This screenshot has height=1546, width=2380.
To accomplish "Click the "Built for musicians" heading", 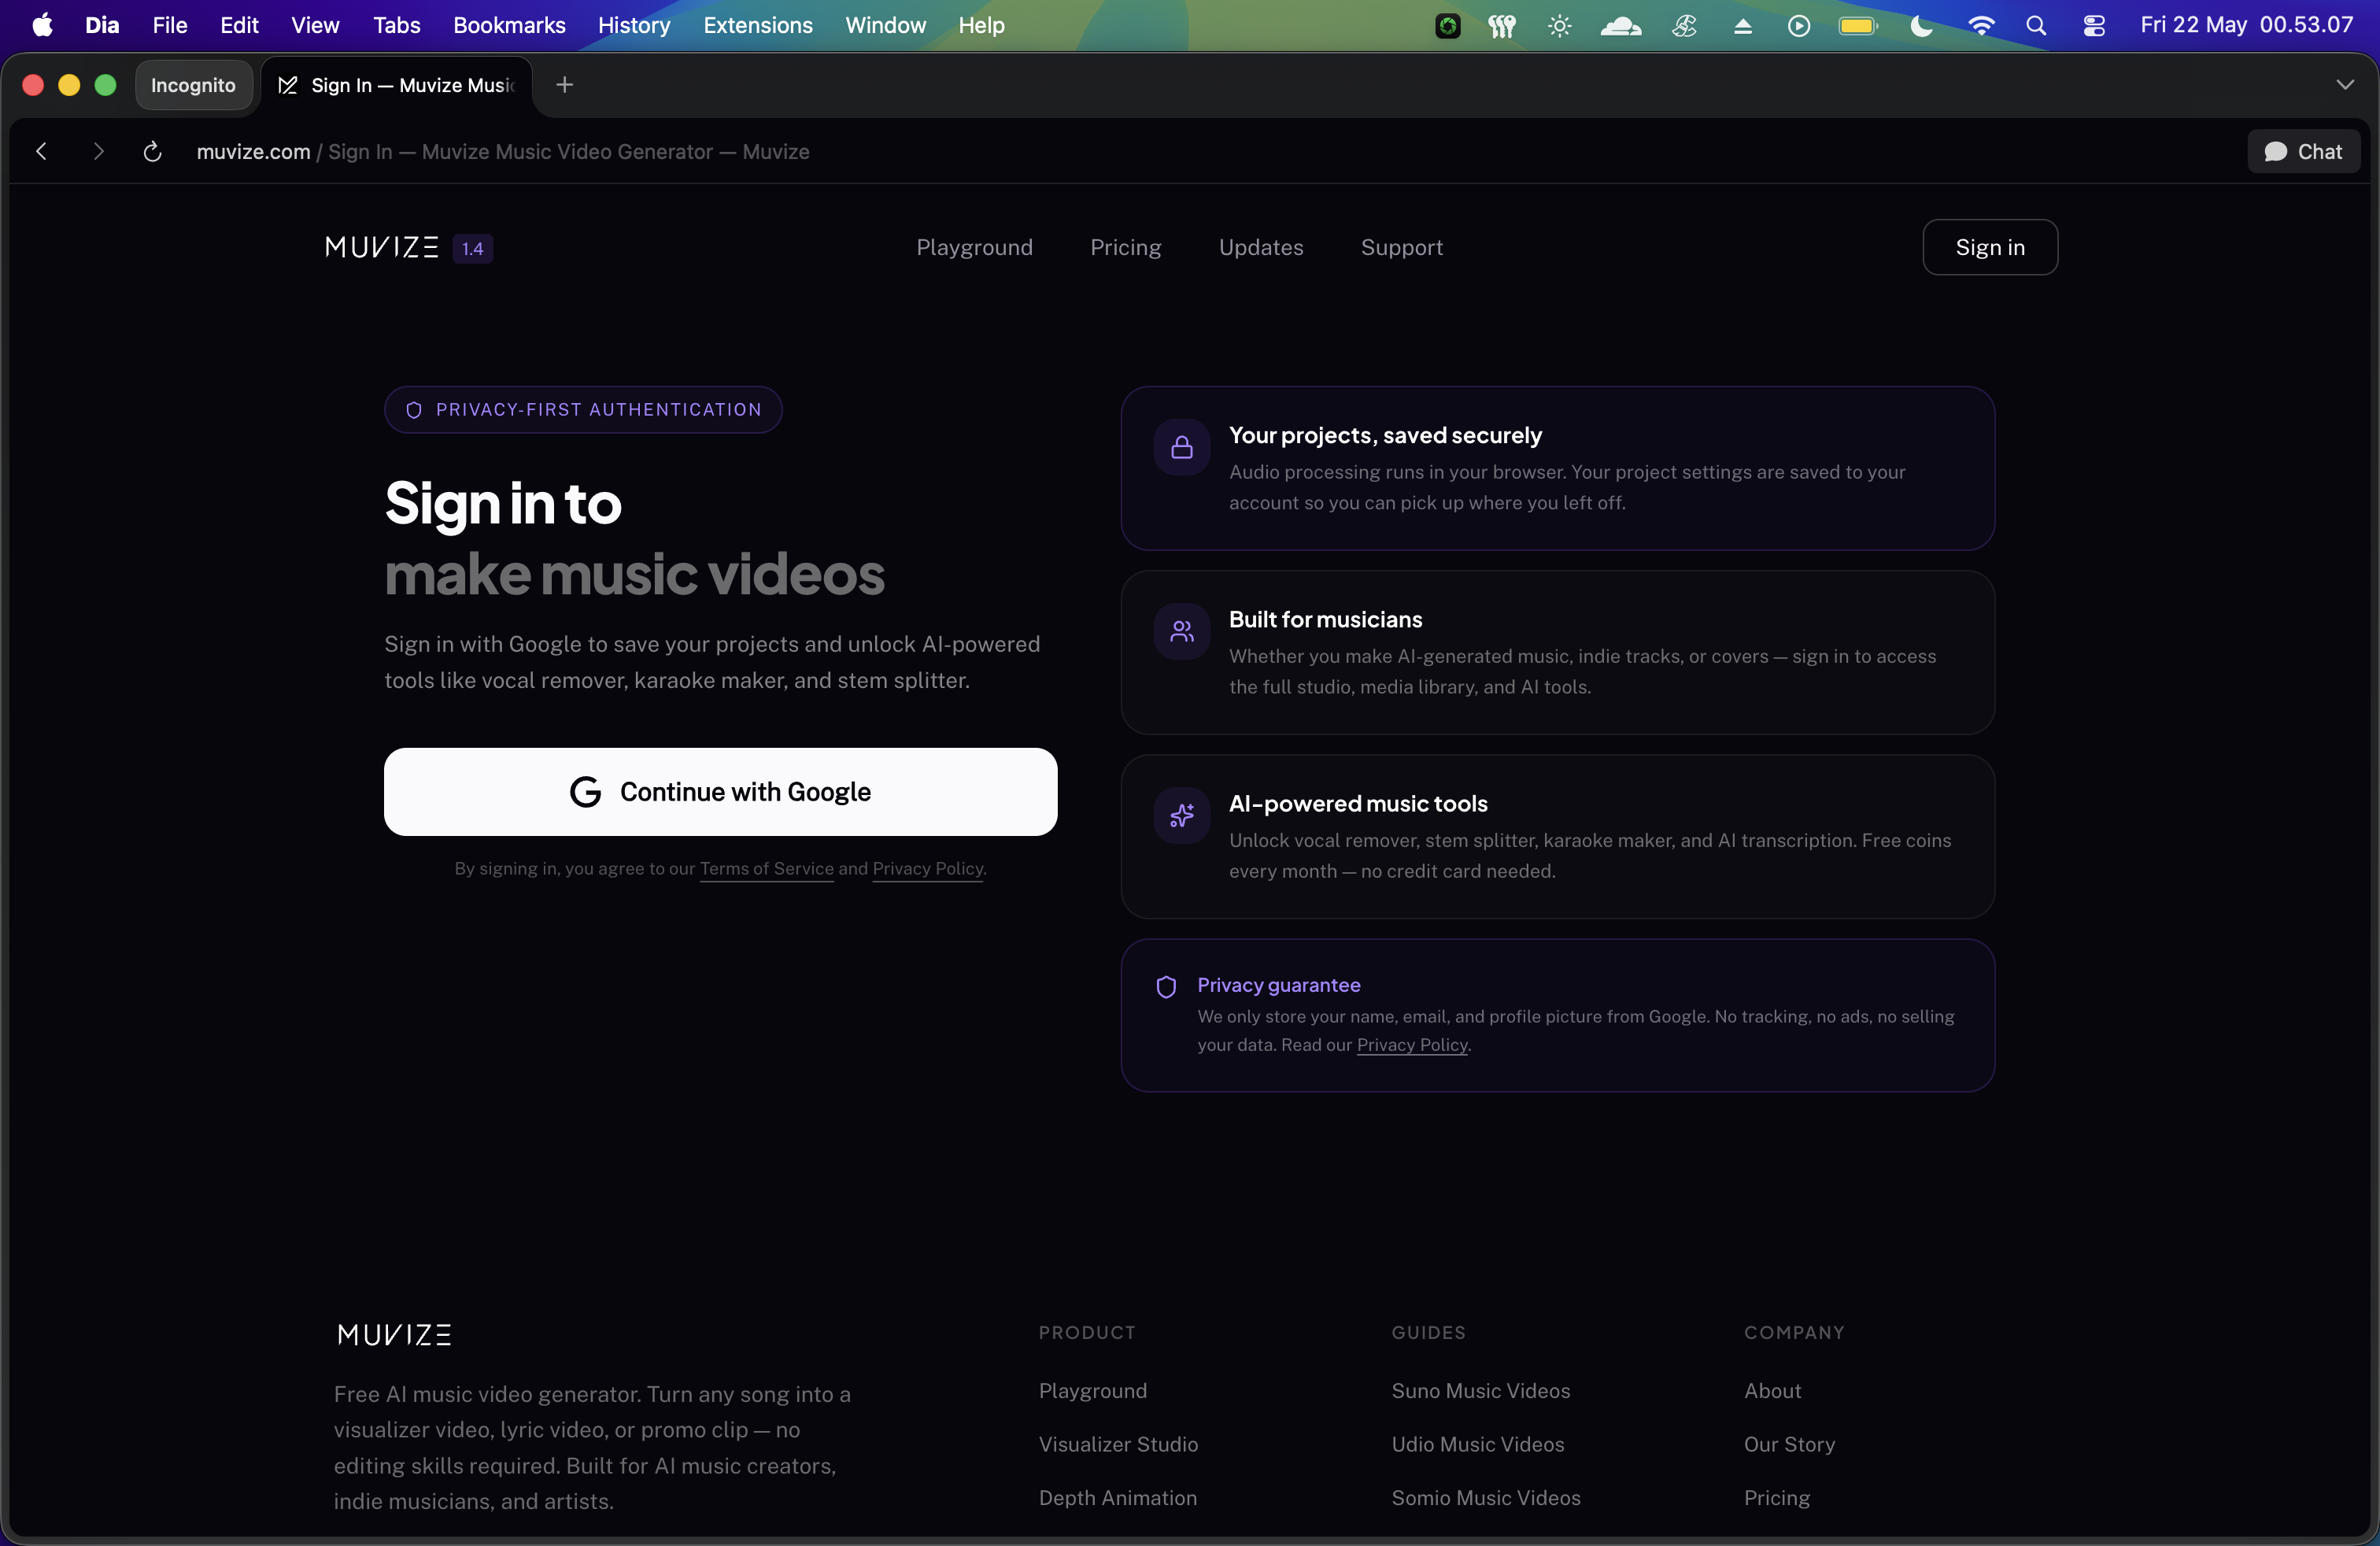I will point(1325,619).
